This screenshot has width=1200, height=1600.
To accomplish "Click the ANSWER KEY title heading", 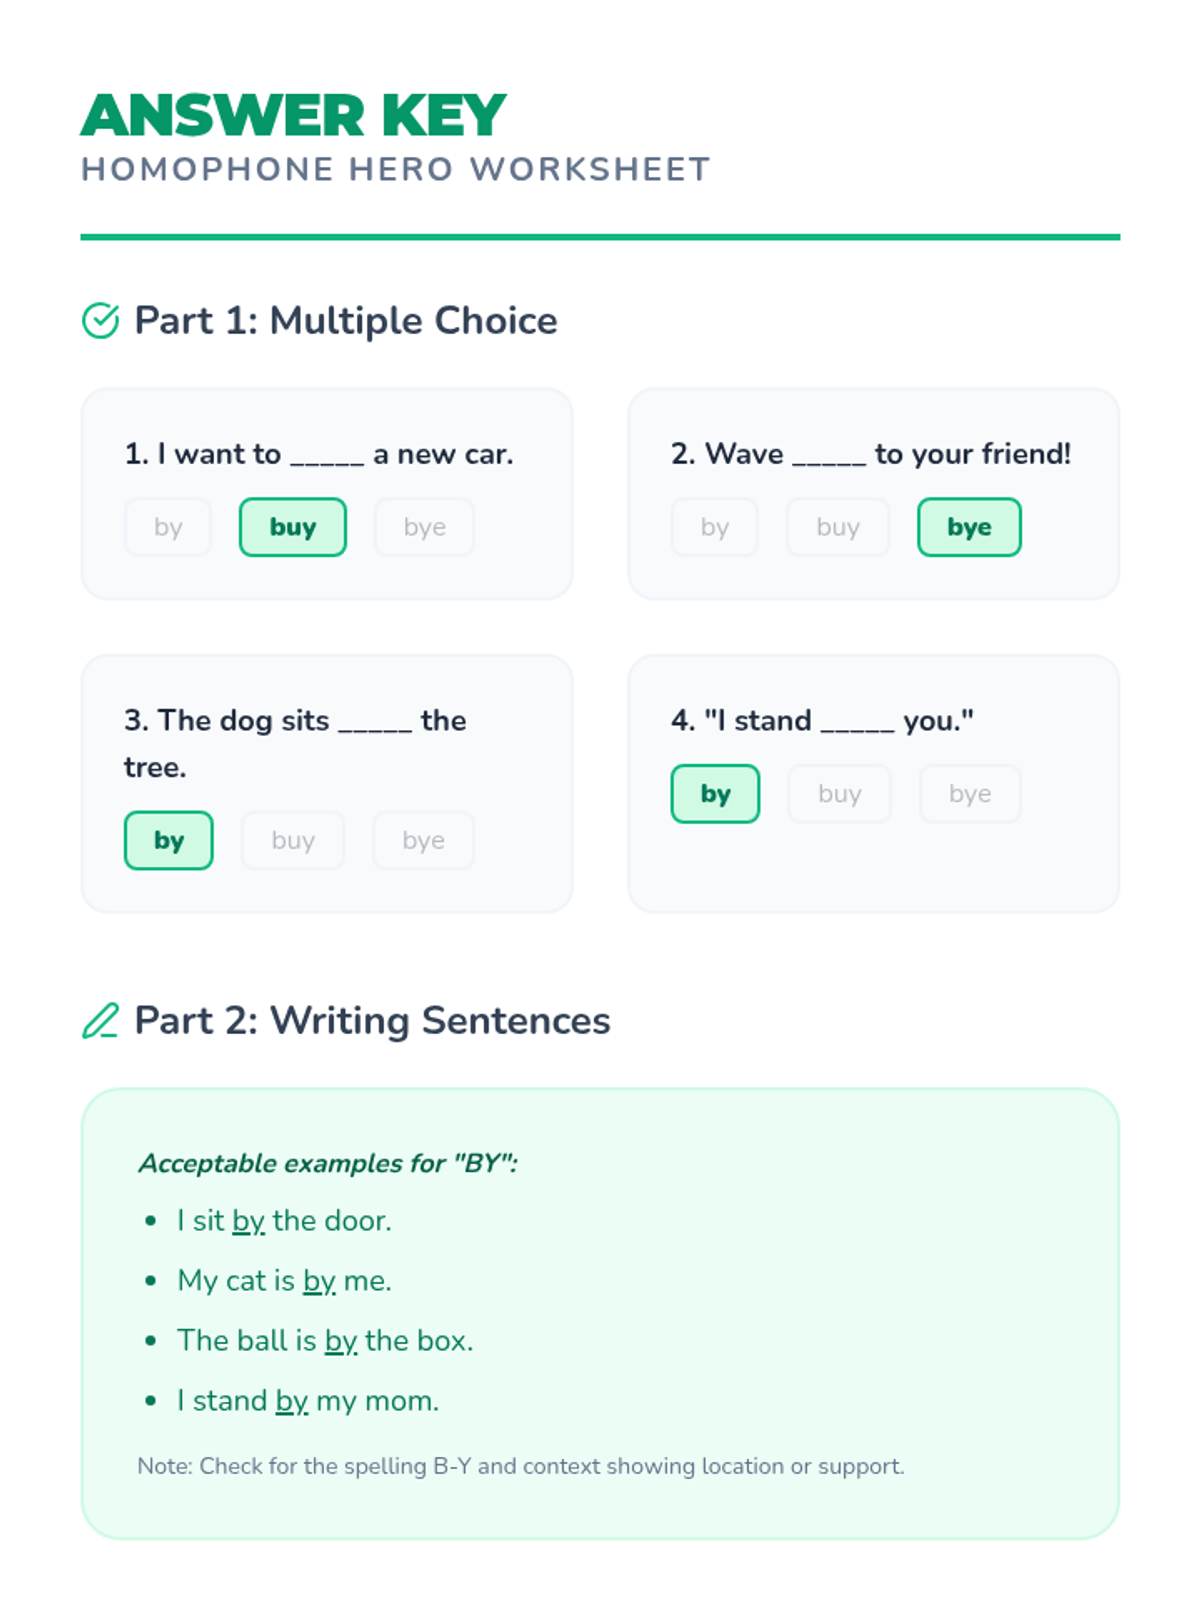I will [293, 115].
